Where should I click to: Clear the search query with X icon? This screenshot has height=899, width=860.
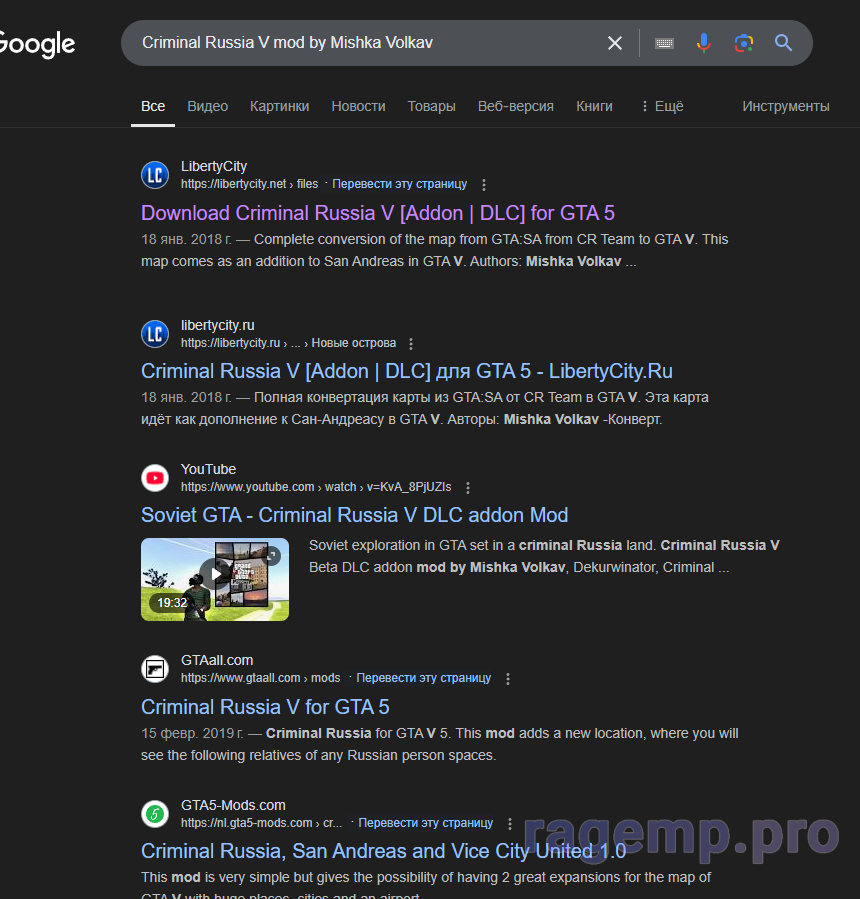pos(615,43)
